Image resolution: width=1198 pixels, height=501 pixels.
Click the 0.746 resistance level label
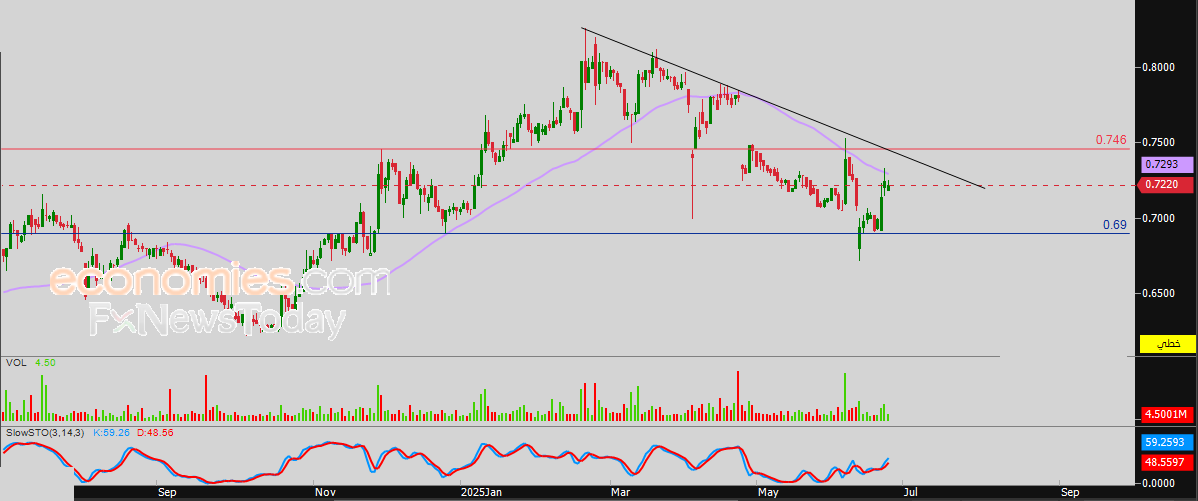(x=1111, y=140)
